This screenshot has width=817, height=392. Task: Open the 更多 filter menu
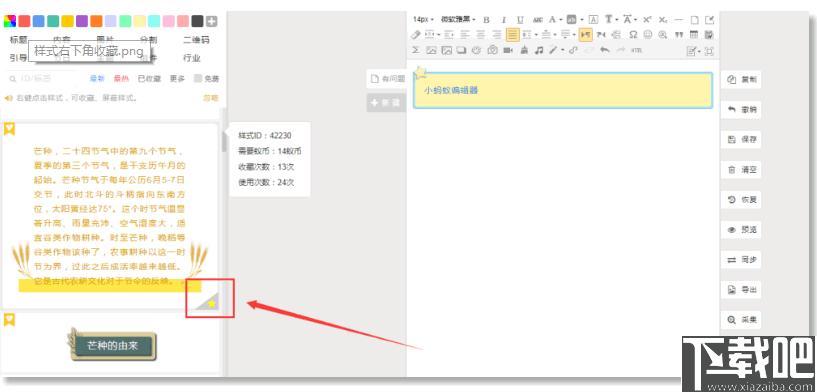click(177, 79)
